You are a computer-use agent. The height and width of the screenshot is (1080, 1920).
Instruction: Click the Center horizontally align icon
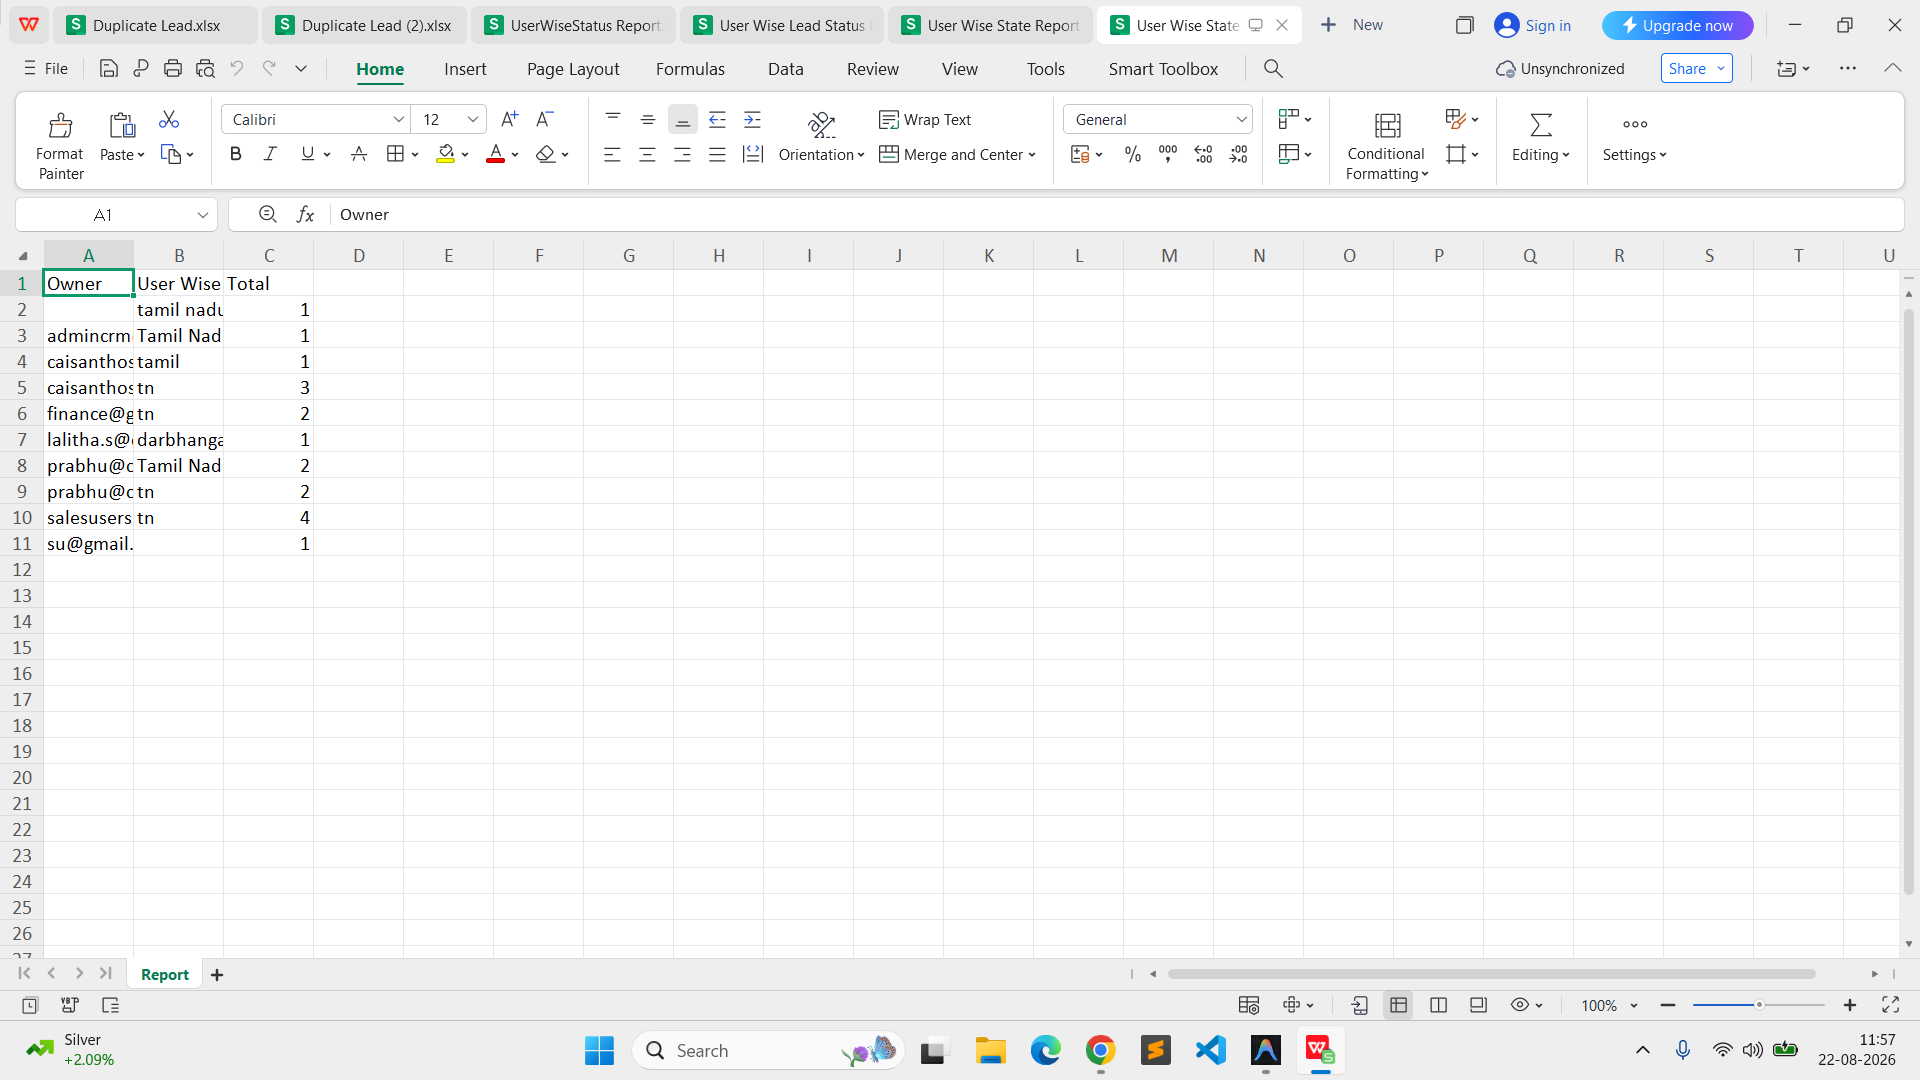click(x=647, y=154)
